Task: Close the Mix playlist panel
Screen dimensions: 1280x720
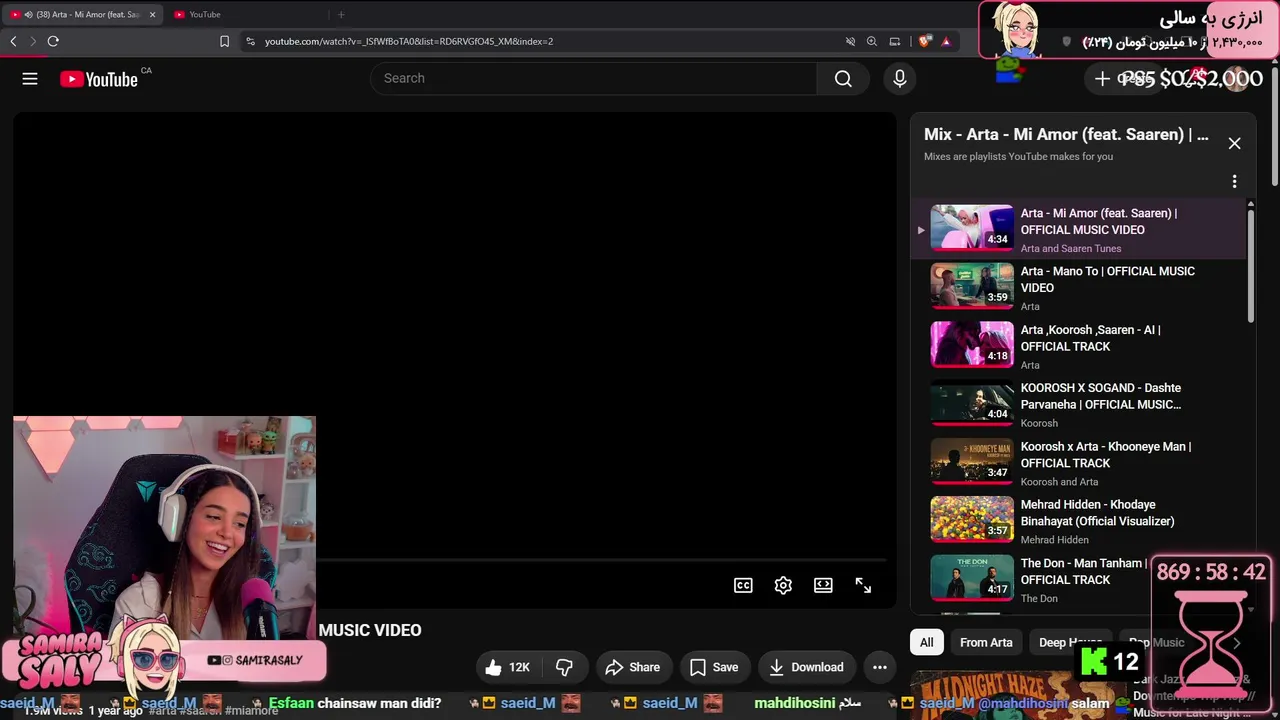Action: tap(1234, 143)
